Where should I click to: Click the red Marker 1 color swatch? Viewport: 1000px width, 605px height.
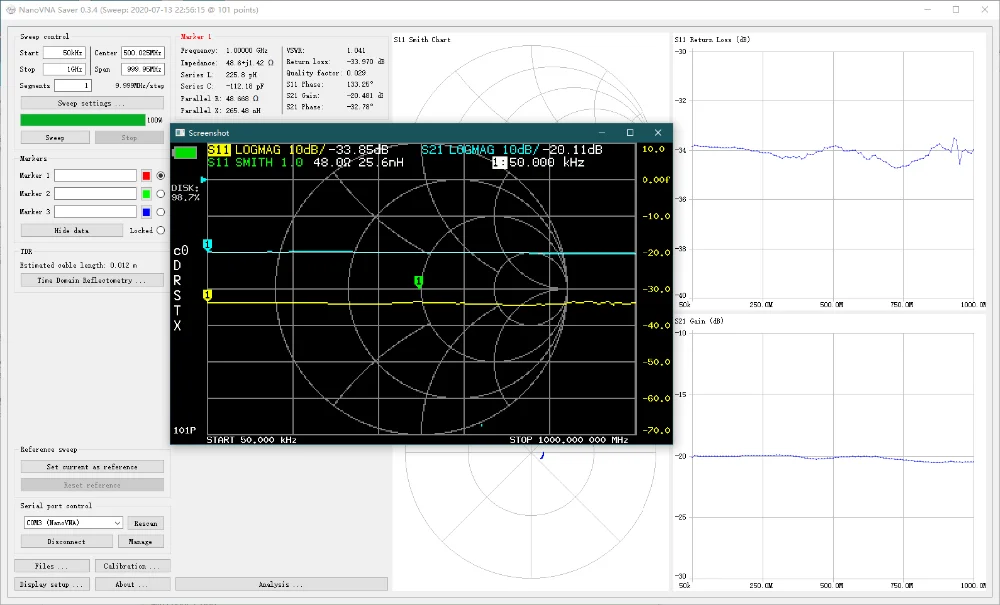tap(146, 176)
